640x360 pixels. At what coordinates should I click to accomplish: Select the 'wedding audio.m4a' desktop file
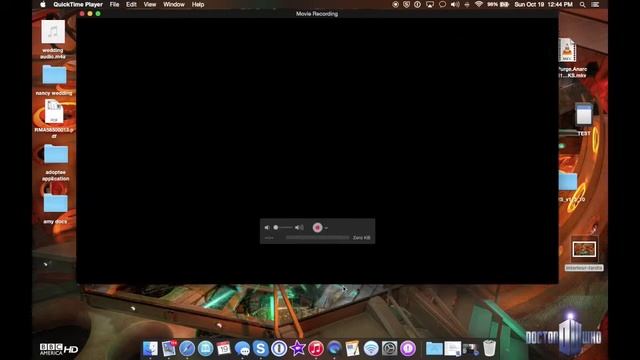(x=53, y=39)
